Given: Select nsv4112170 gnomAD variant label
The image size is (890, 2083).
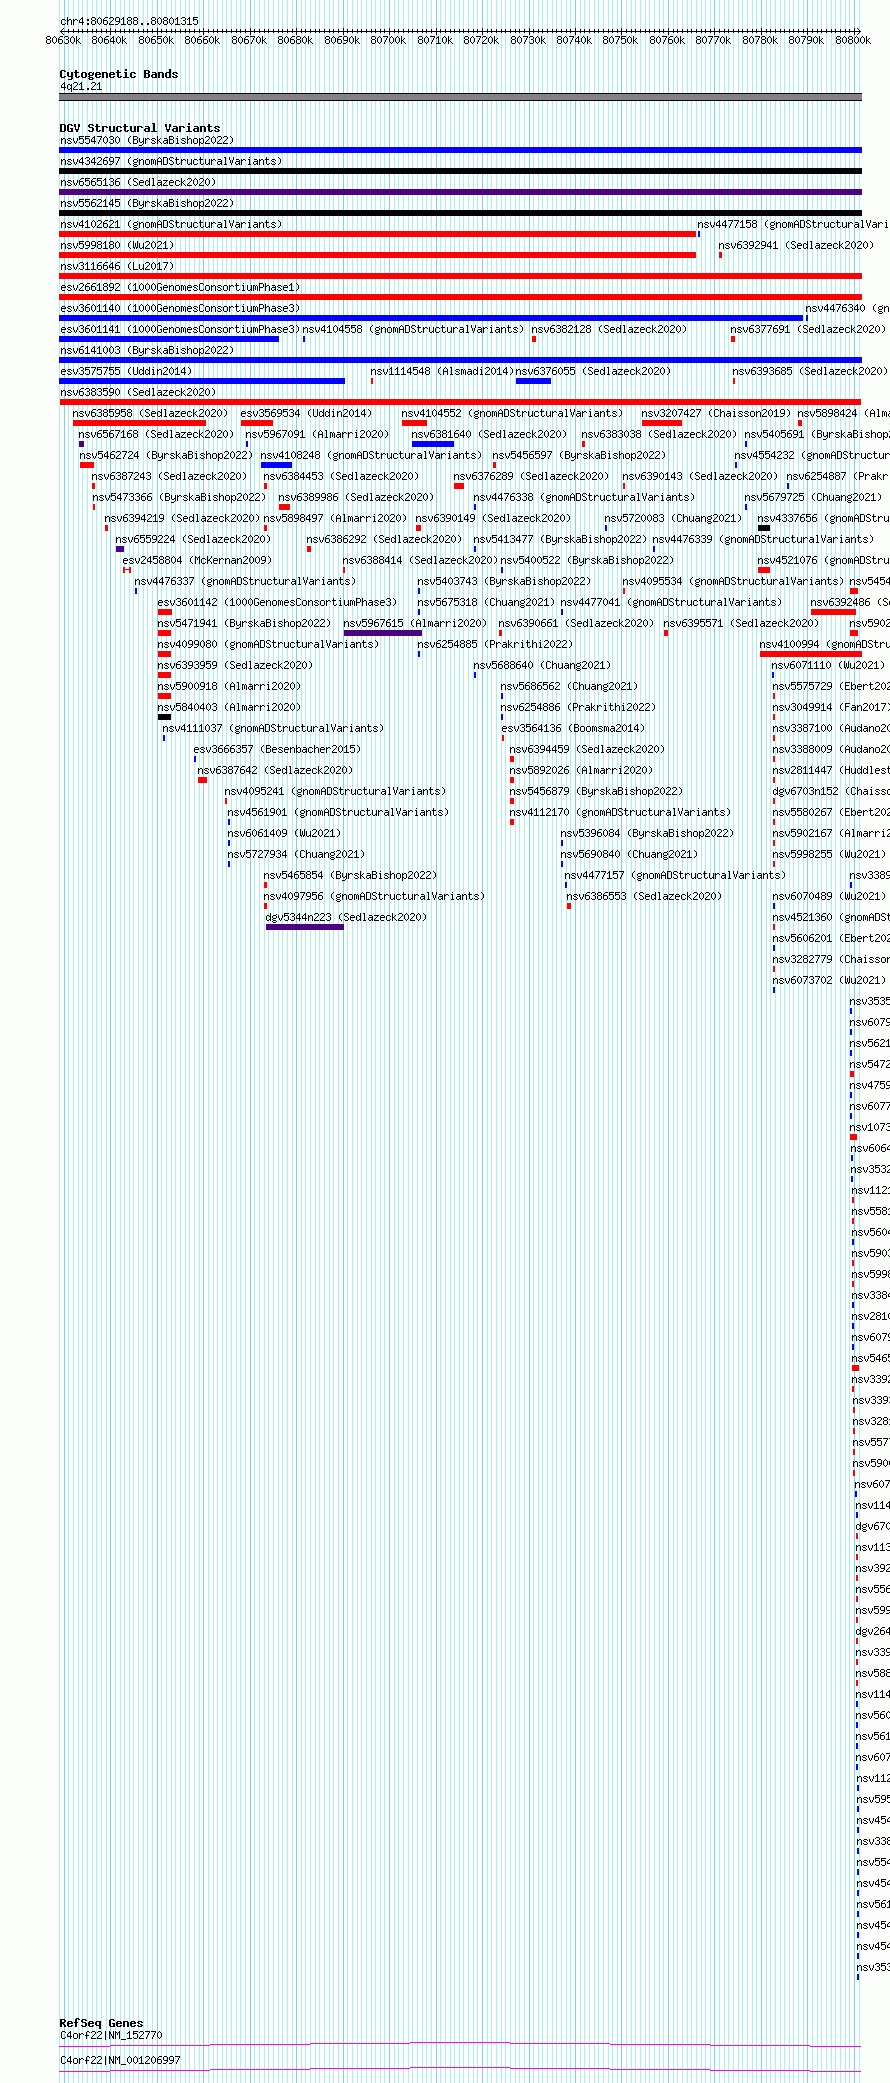Looking at the screenshot, I should tap(620, 812).
